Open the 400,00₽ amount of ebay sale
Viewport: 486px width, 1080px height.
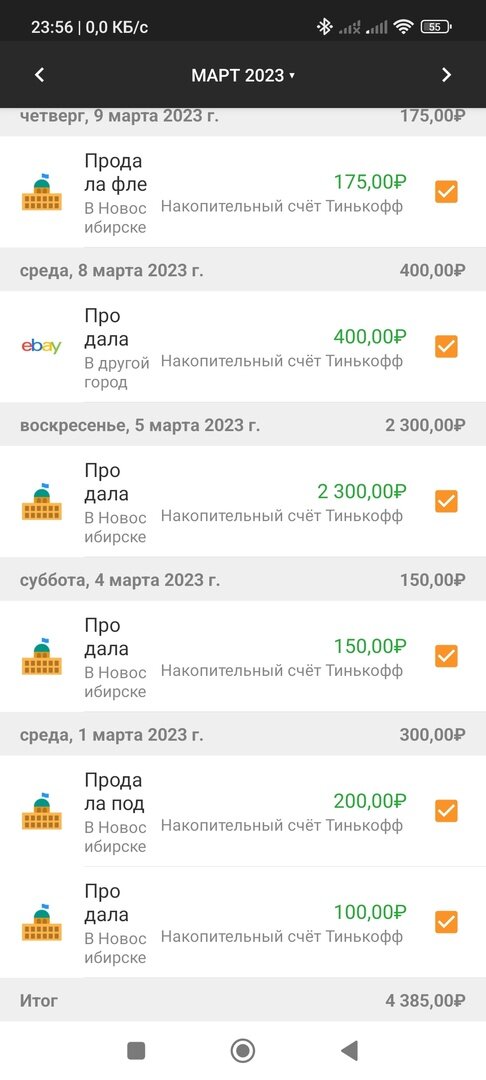(370, 337)
